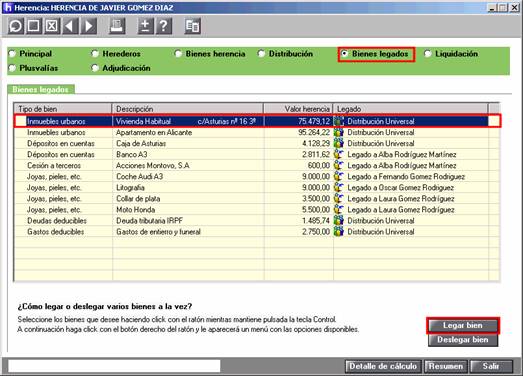This screenshot has width=523, height=376.
Task: Open the plus-minus calculator toolbar icon
Action: [145, 26]
